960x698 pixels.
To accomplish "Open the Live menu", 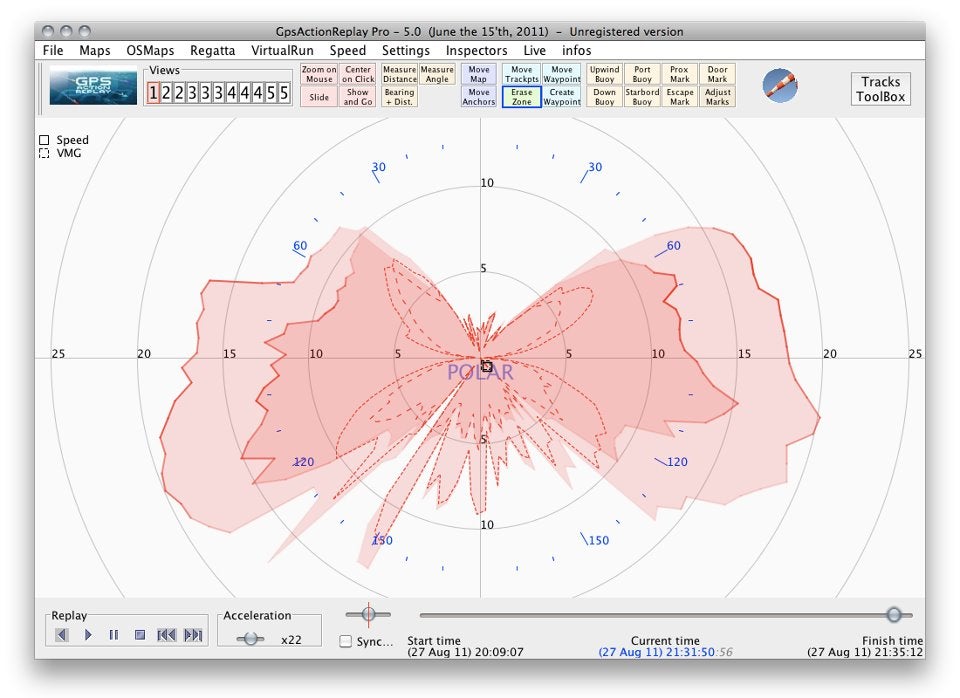I will [x=534, y=50].
